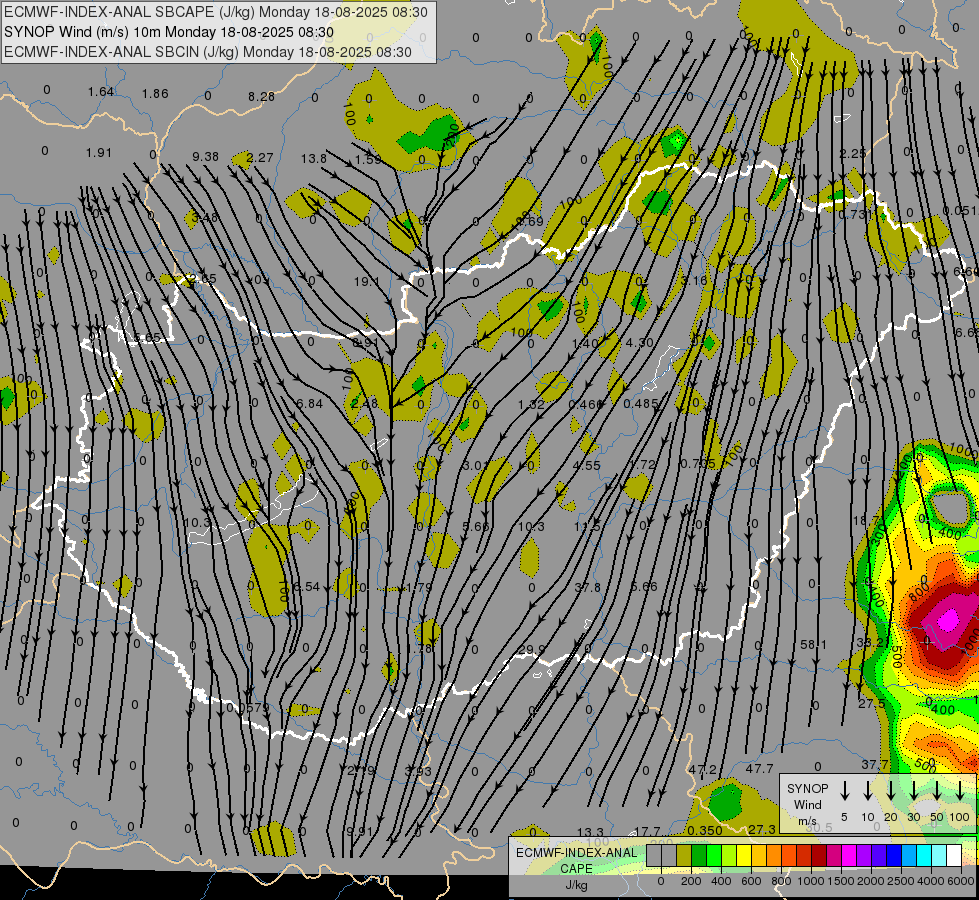Screen dimensions: 979x900
Task: Pick the white swatch ending the CAPE legend
Action: pos(953,856)
